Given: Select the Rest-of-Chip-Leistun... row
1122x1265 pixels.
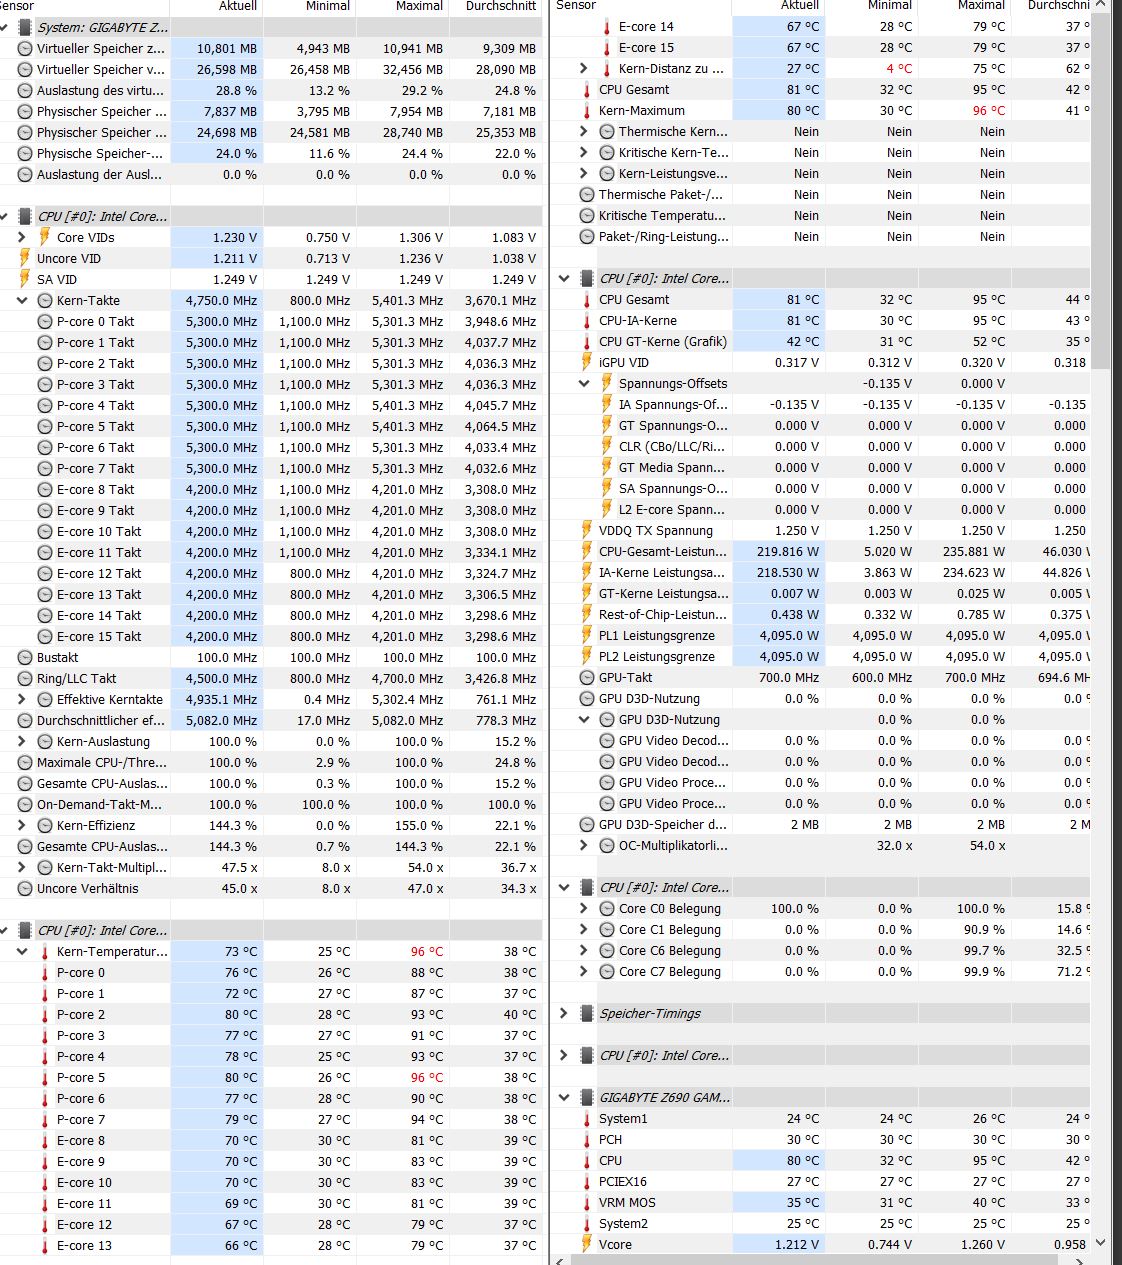Looking at the screenshot, I should pos(821,614).
